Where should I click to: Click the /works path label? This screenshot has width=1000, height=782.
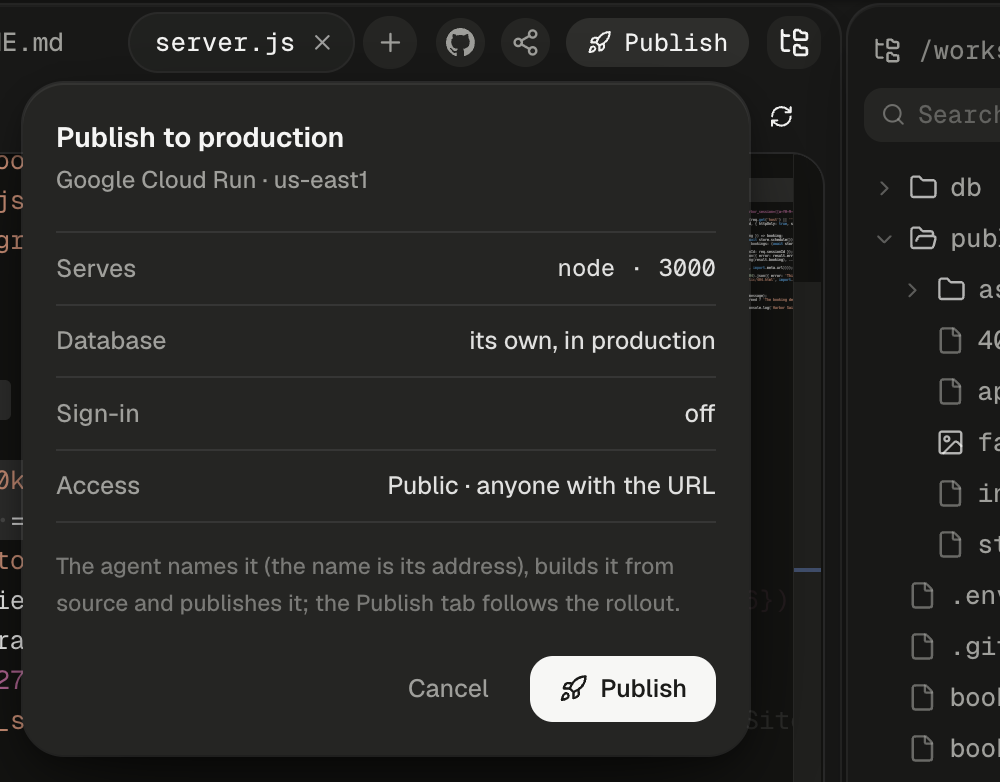(x=960, y=50)
